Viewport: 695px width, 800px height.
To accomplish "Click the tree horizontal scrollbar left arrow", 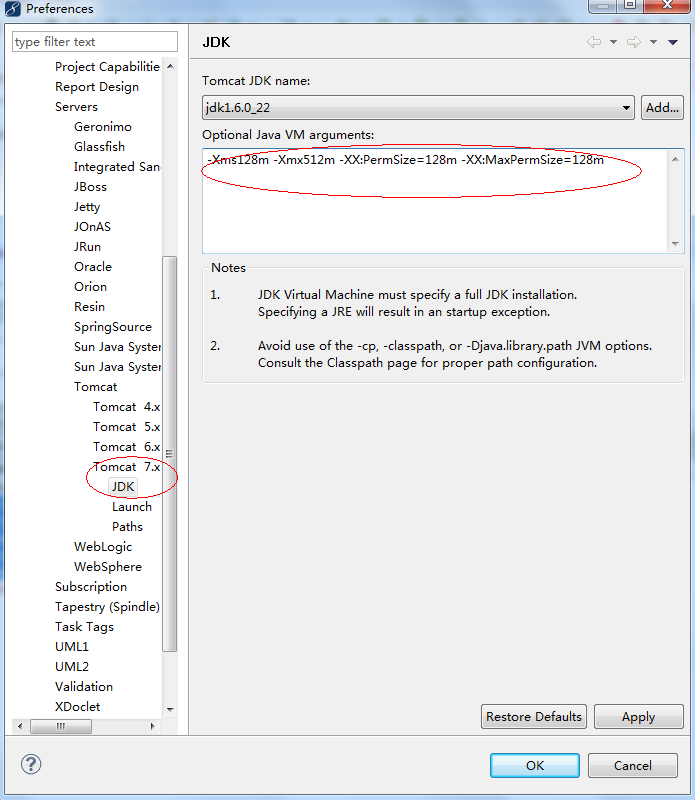I will click(20, 726).
